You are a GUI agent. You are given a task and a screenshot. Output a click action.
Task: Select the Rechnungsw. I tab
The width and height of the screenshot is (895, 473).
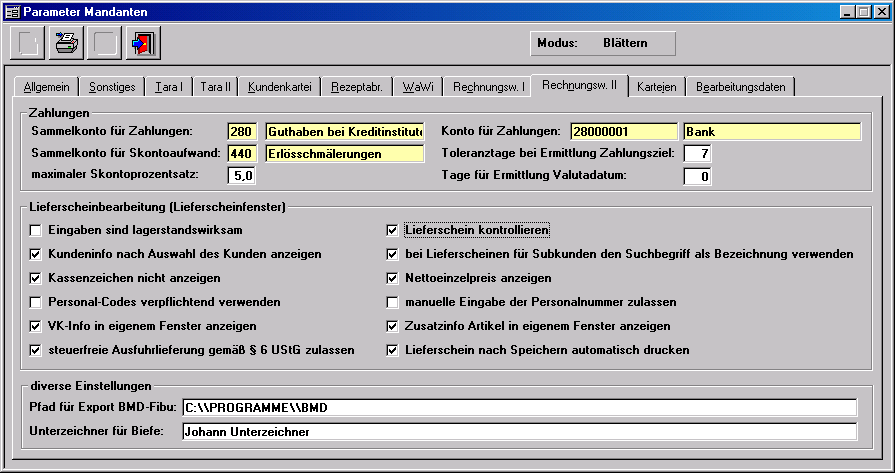488,87
